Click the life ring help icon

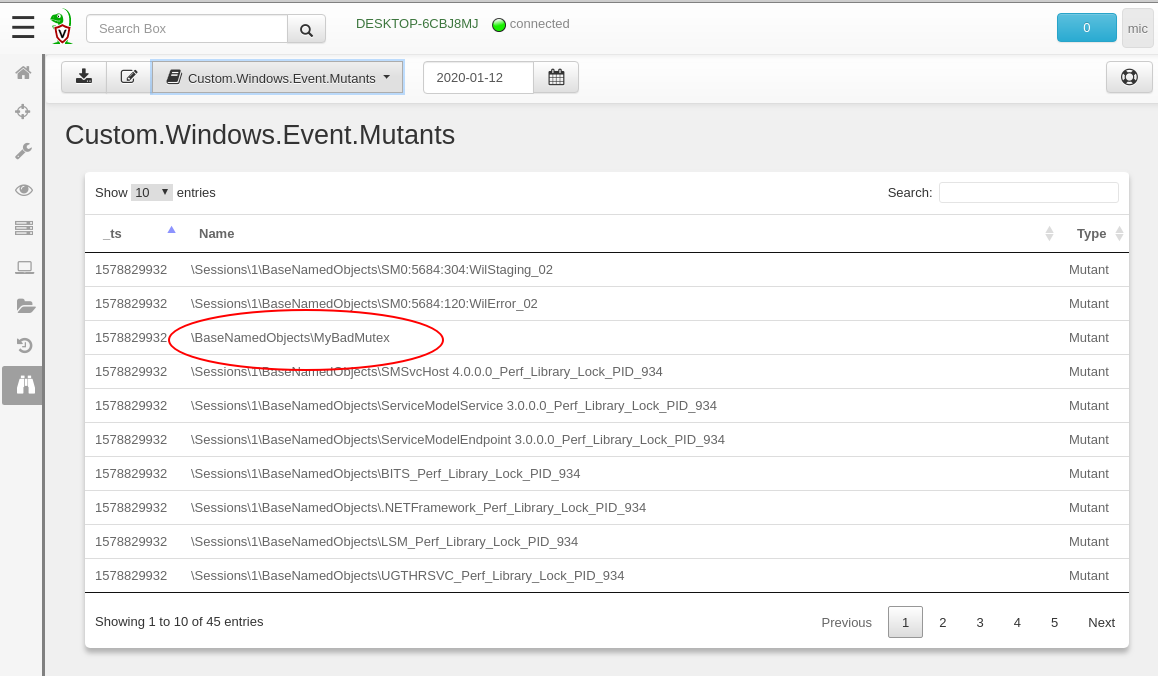tap(1129, 77)
